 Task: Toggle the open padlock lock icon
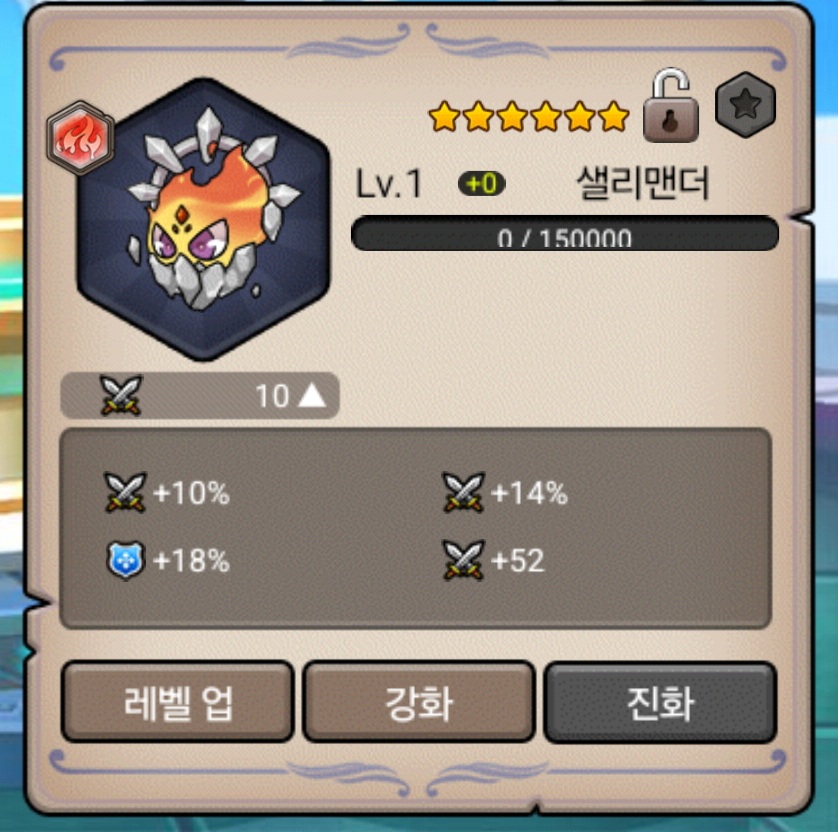click(671, 106)
